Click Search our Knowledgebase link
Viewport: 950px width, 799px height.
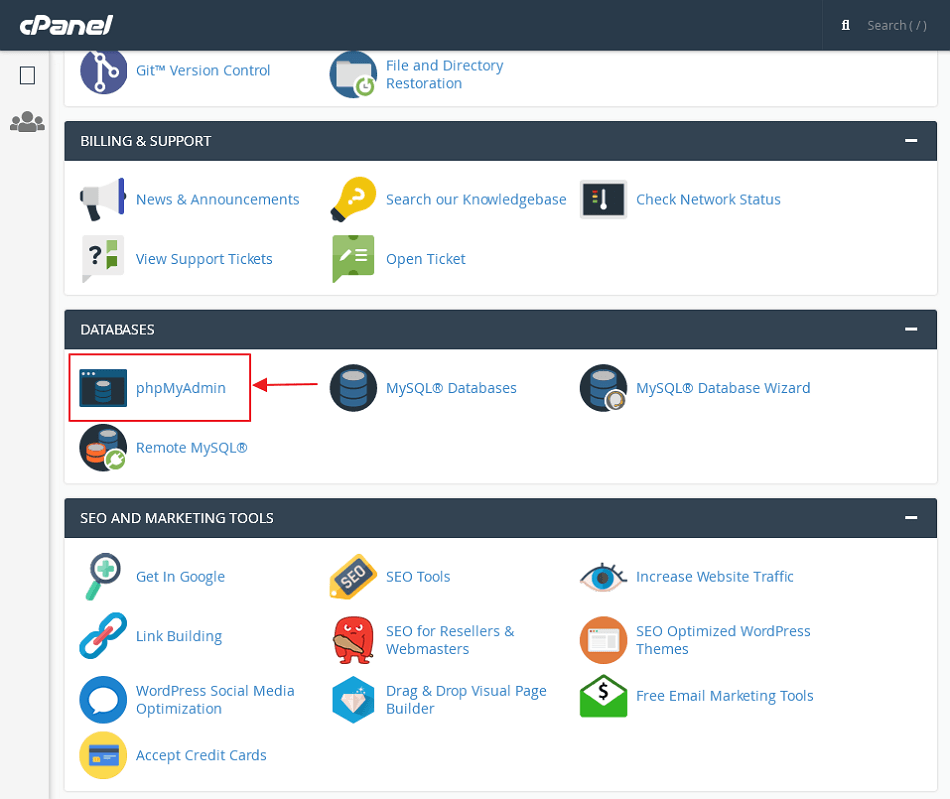coord(476,199)
